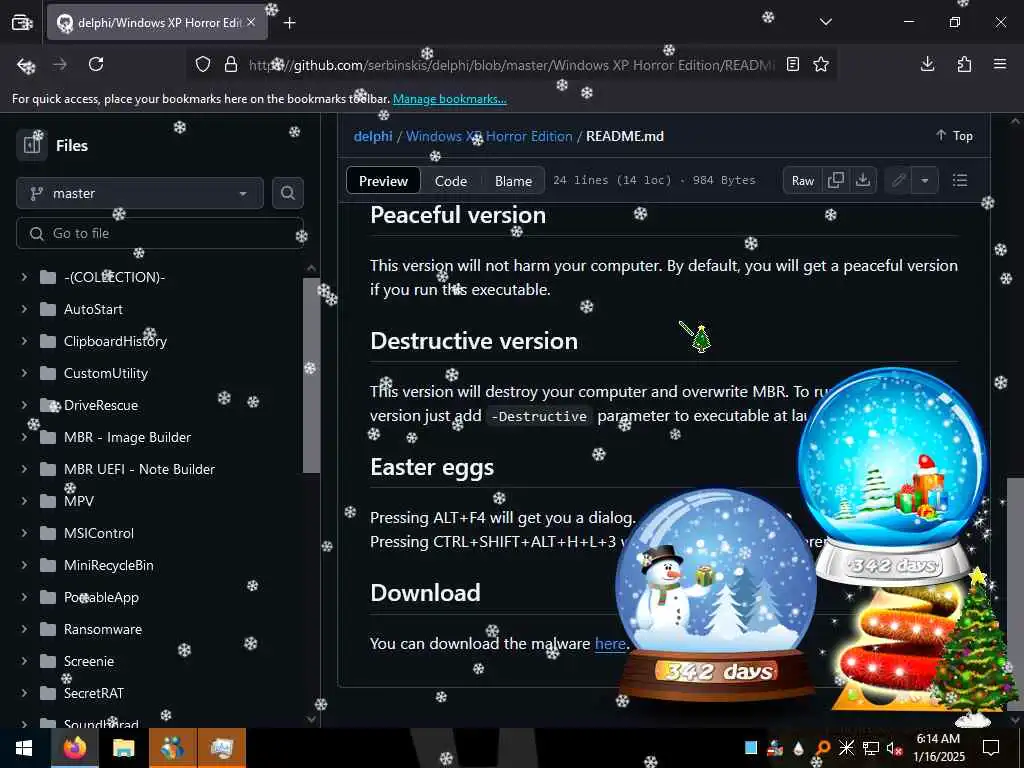Click the Firefox taskbar icon
The image size is (1024, 768).
(74, 748)
